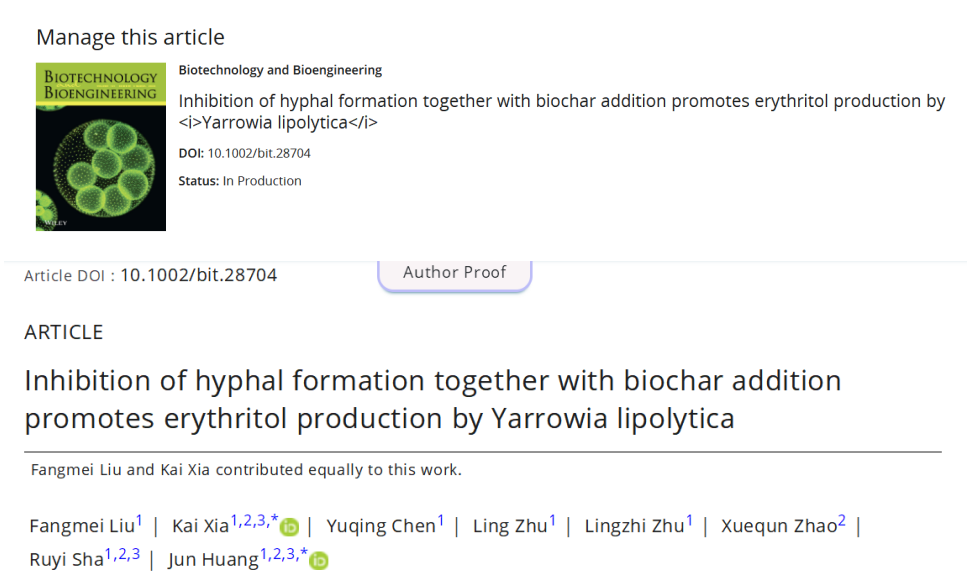
Task: Click the In Production status text
Action: pos(262,181)
